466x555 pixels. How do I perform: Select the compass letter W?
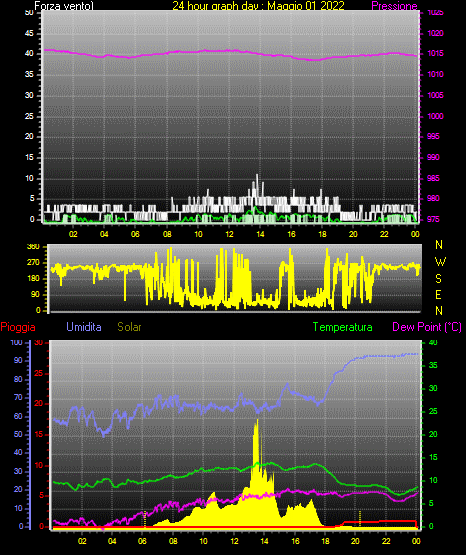(440, 262)
